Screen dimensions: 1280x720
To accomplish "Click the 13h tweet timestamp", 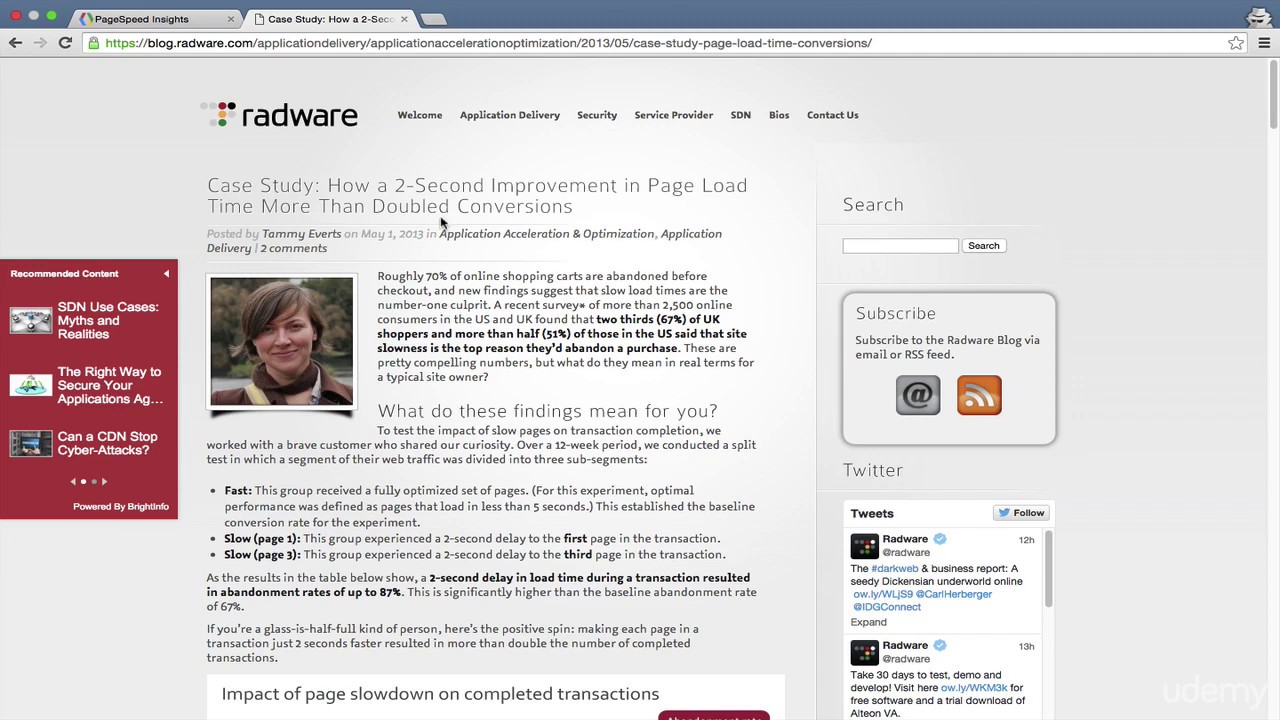I will (1026, 647).
